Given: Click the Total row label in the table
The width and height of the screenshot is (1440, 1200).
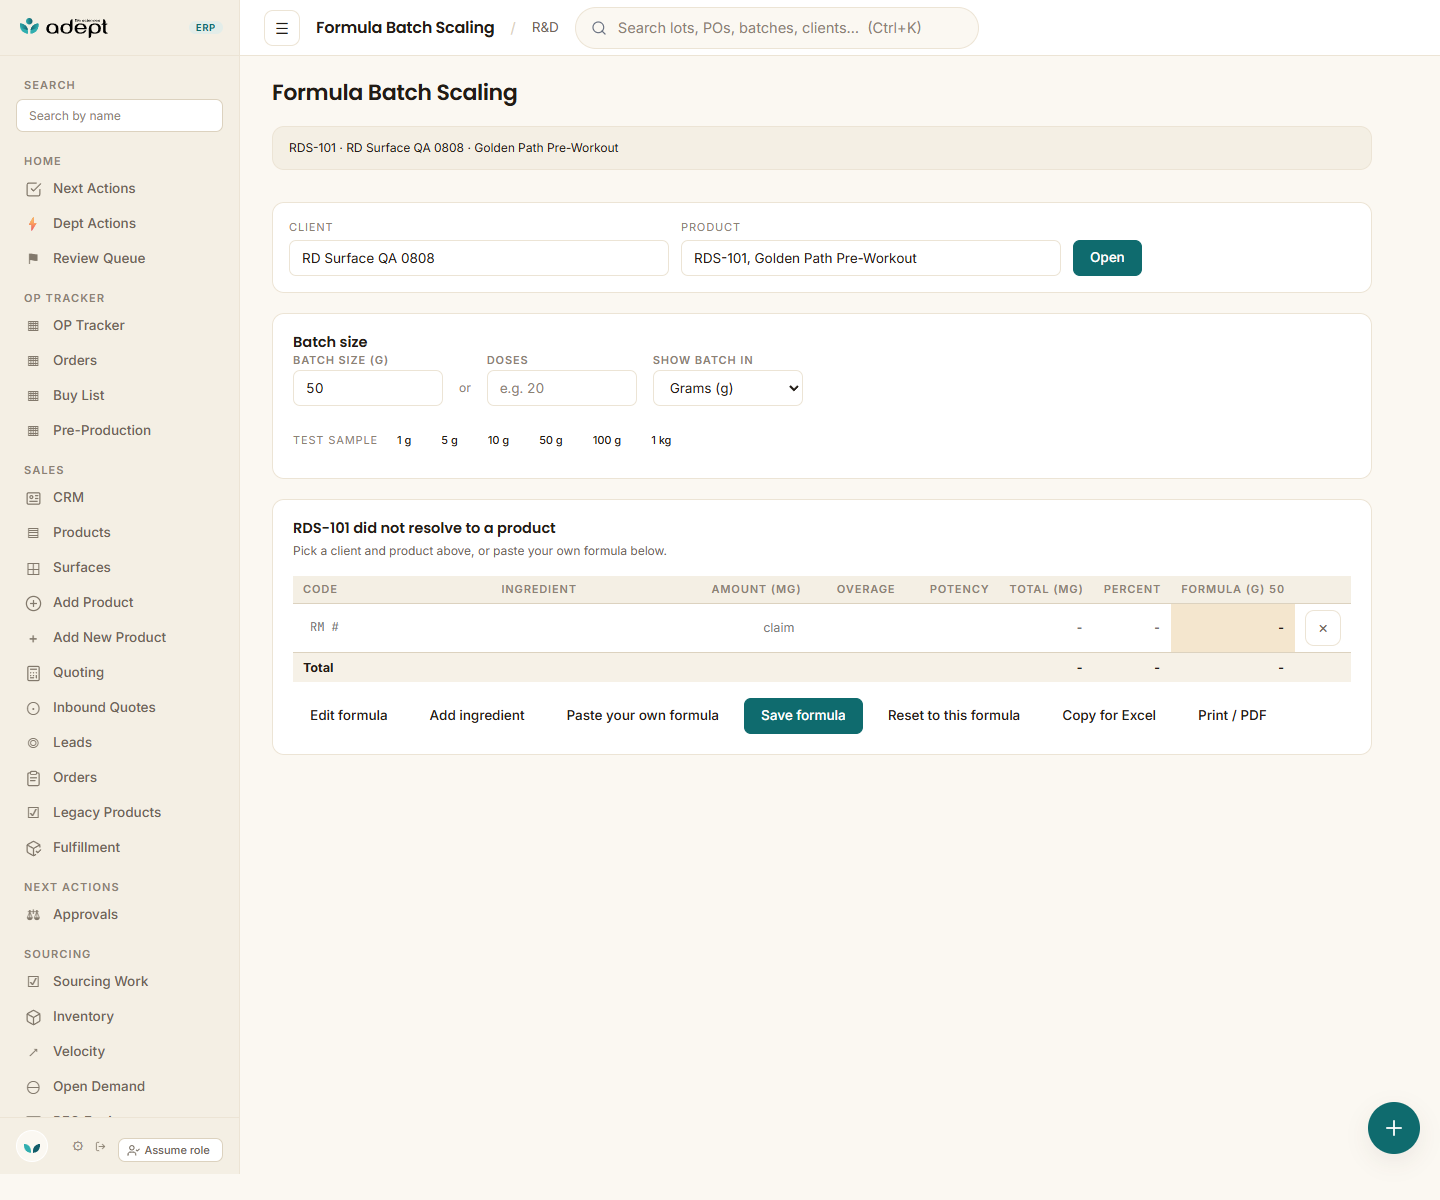Looking at the screenshot, I should coord(319,668).
